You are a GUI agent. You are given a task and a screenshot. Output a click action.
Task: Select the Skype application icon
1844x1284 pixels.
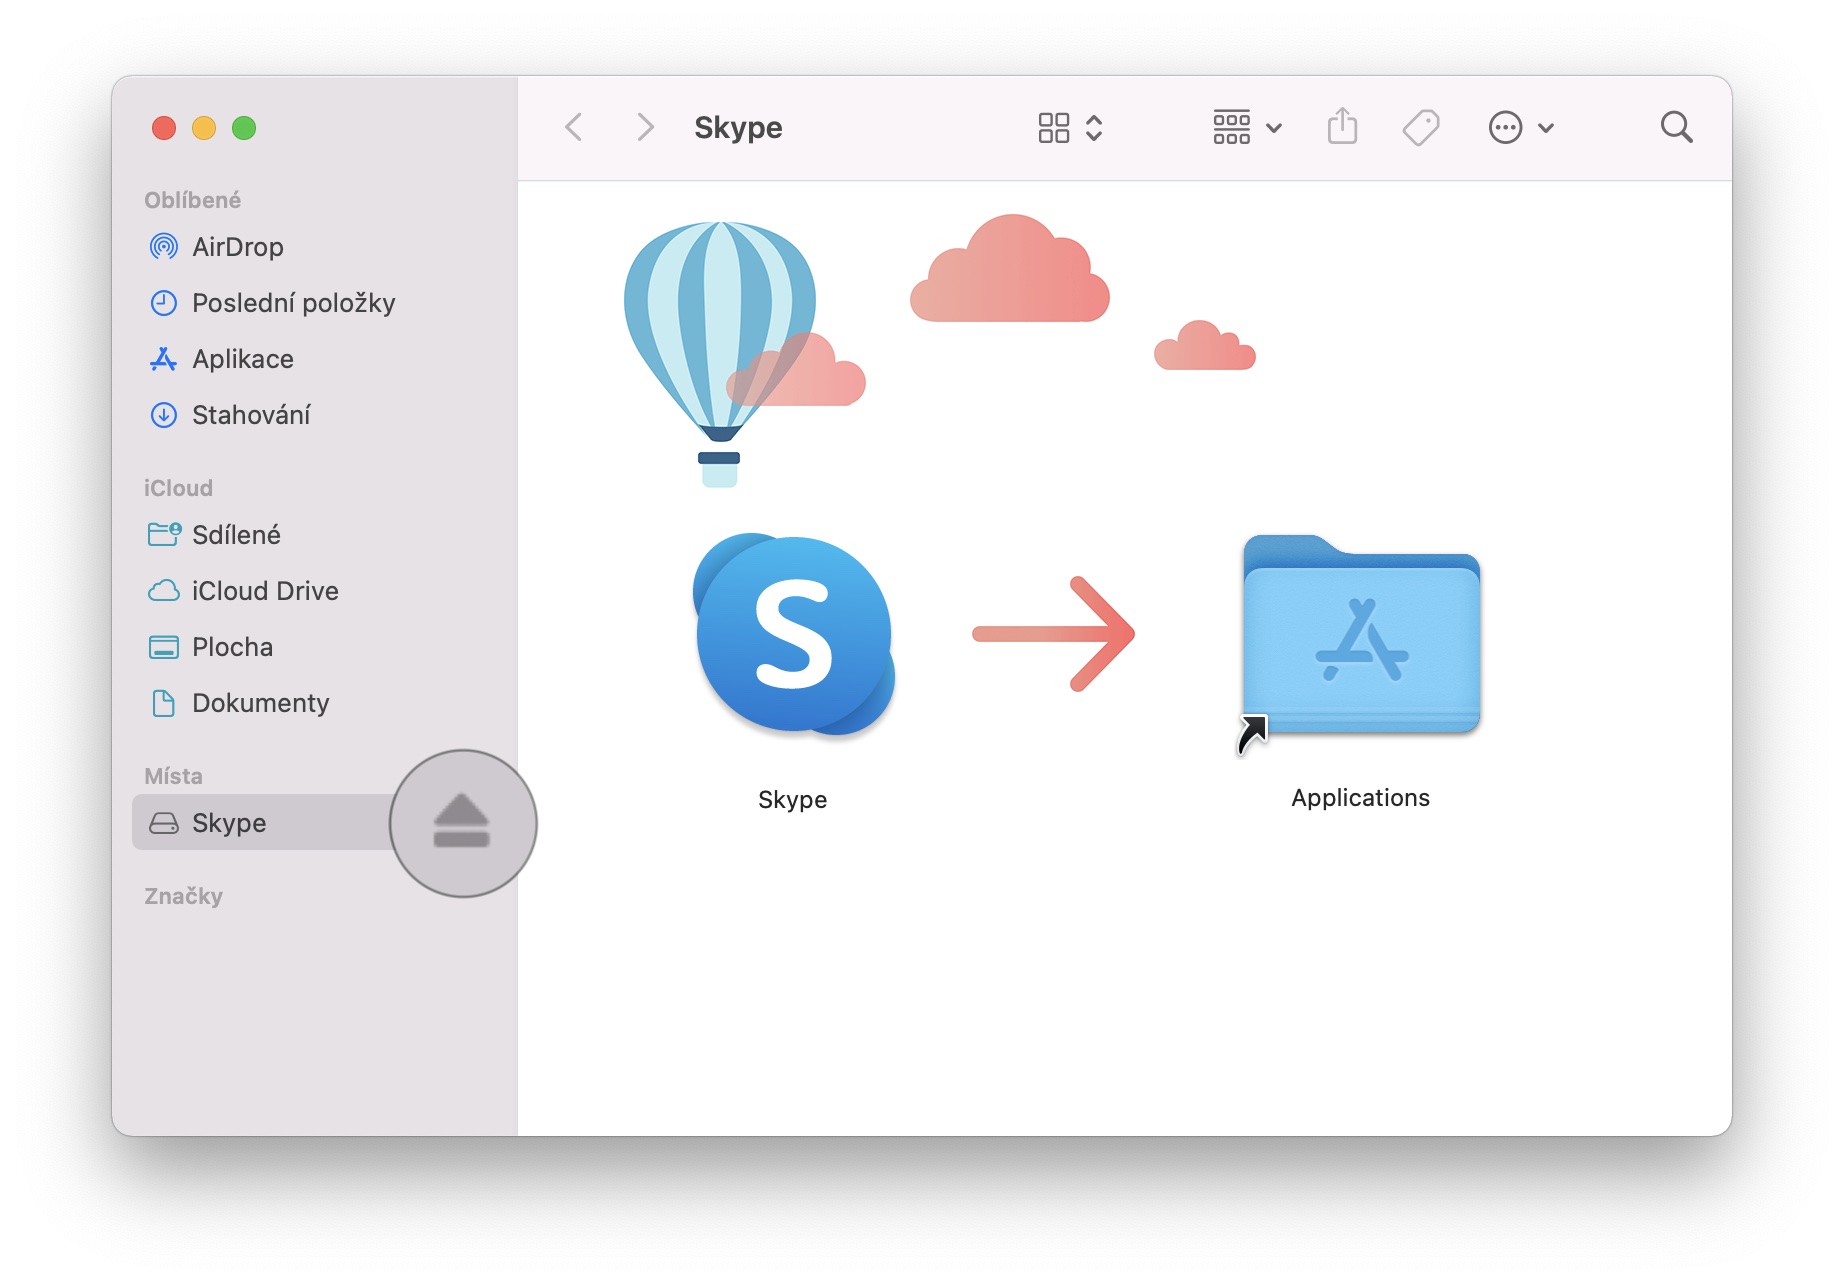(x=793, y=636)
